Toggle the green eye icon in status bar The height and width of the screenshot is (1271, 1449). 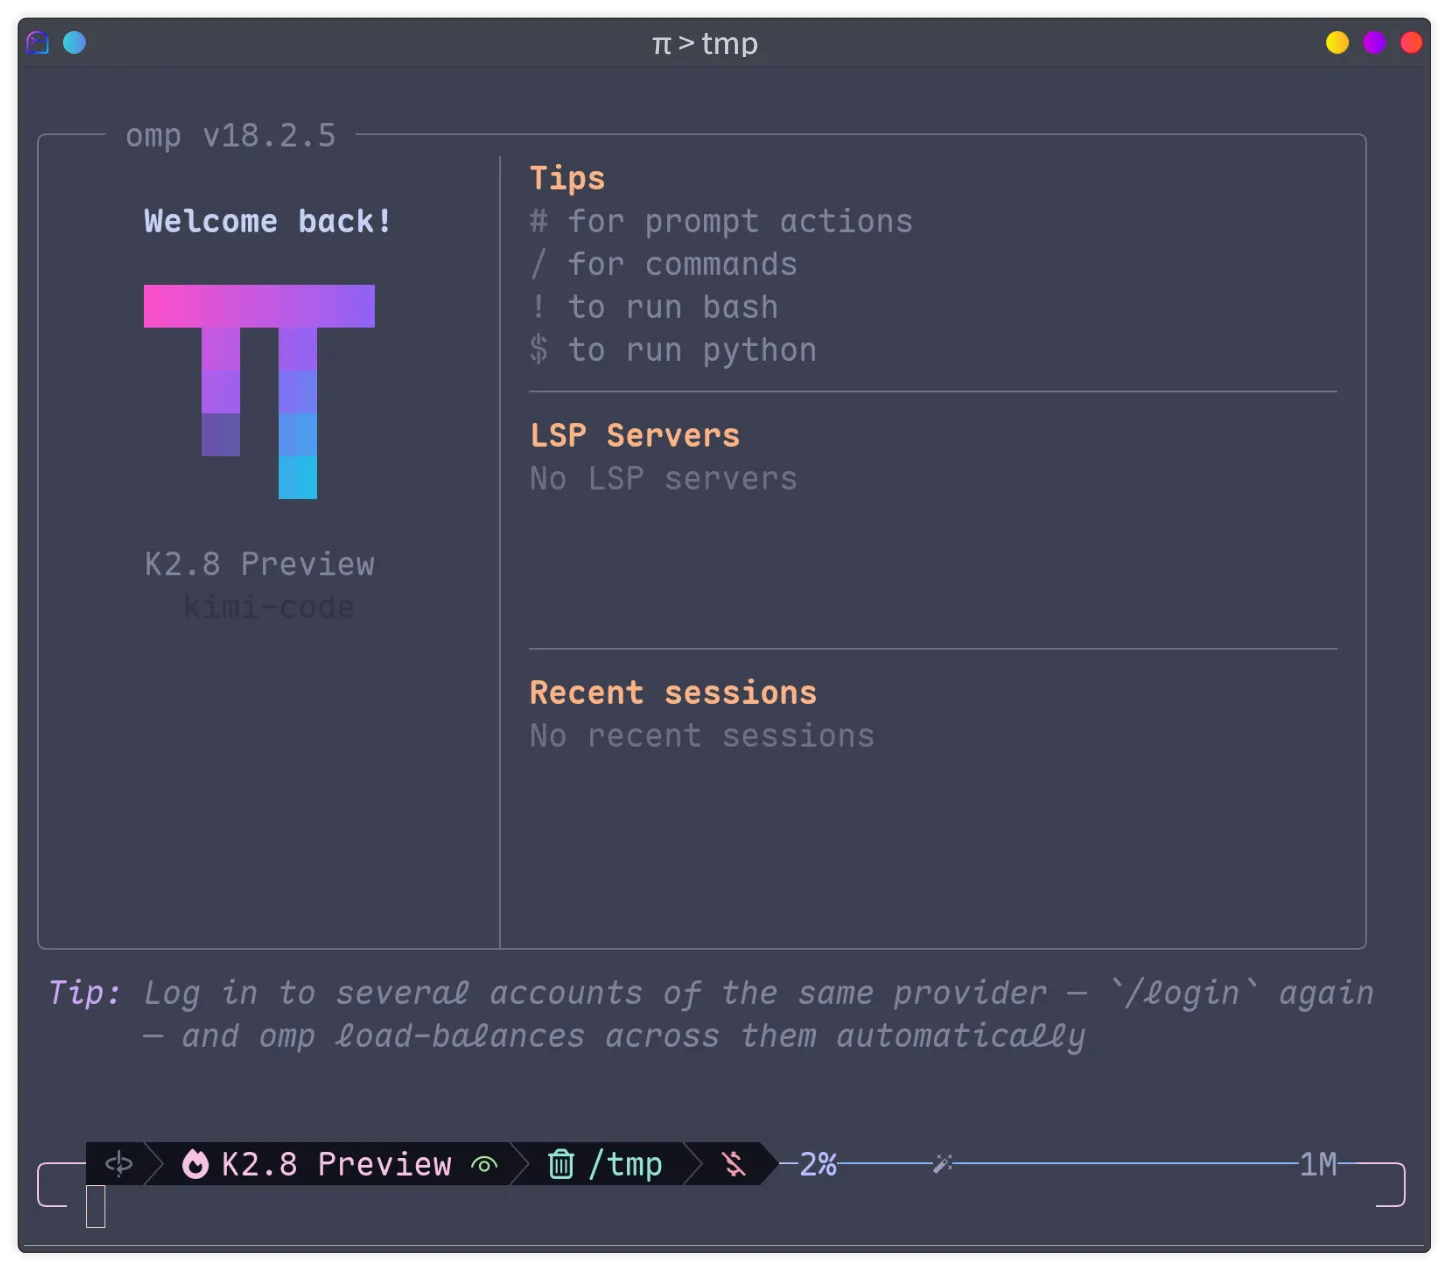(x=484, y=1165)
